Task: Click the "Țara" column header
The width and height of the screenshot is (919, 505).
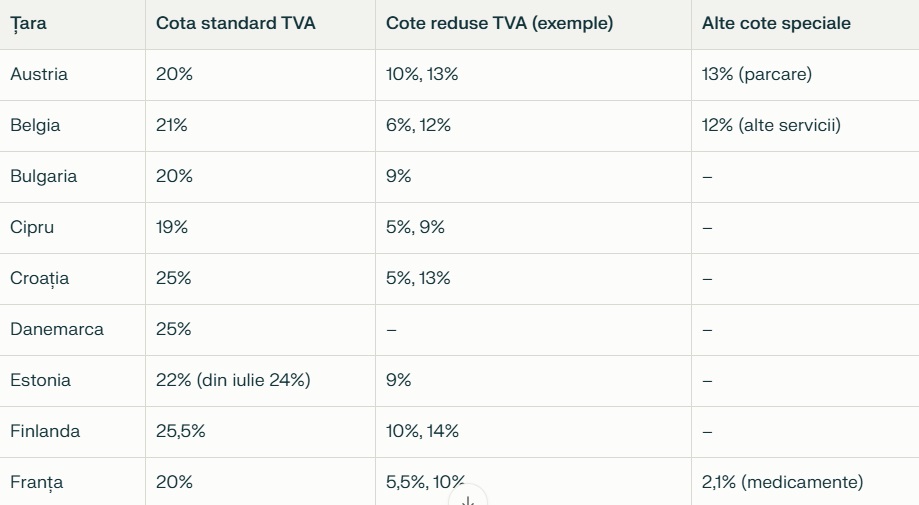Action: click(28, 24)
